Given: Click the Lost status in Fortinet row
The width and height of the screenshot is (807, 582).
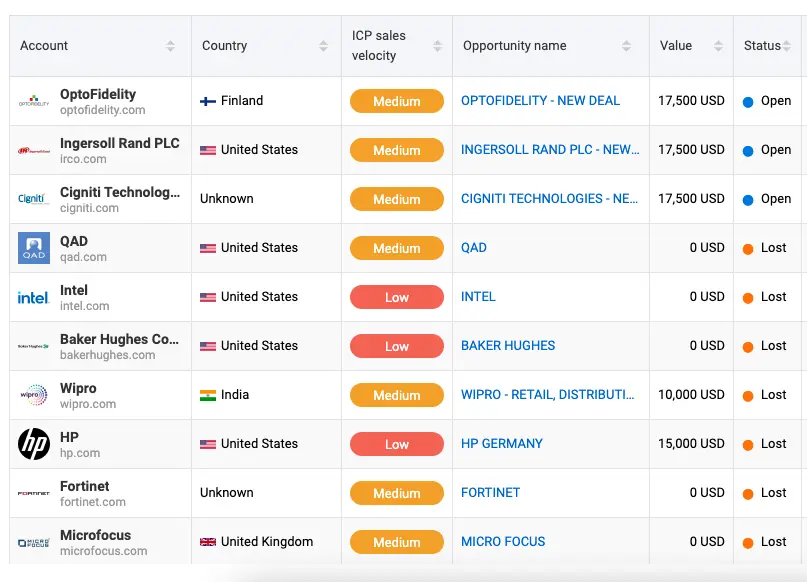Looking at the screenshot, I should point(765,493).
